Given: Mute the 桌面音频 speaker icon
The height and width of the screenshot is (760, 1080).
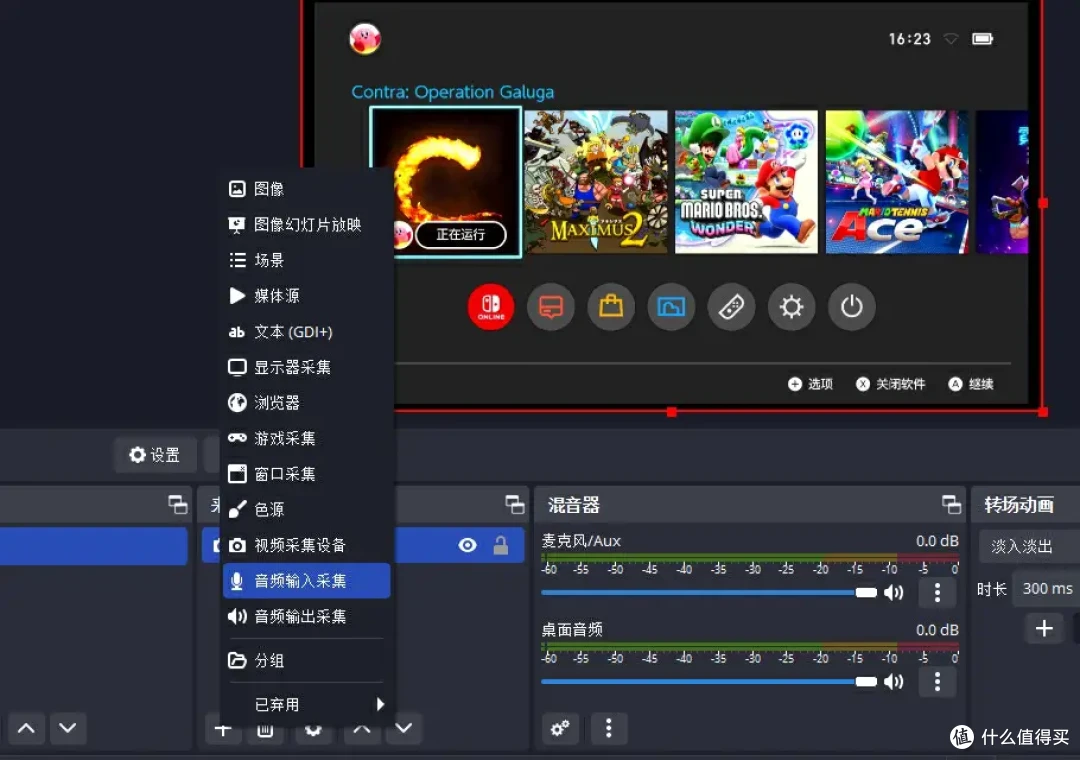Looking at the screenshot, I should (893, 681).
